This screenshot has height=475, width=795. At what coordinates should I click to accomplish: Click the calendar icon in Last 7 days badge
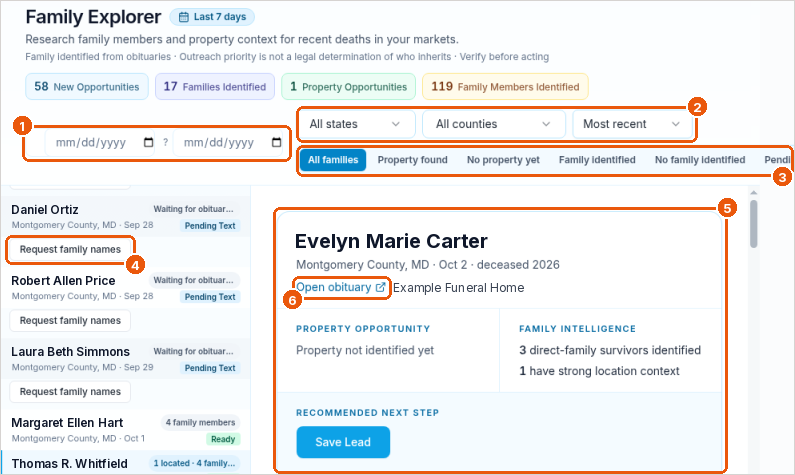(184, 17)
